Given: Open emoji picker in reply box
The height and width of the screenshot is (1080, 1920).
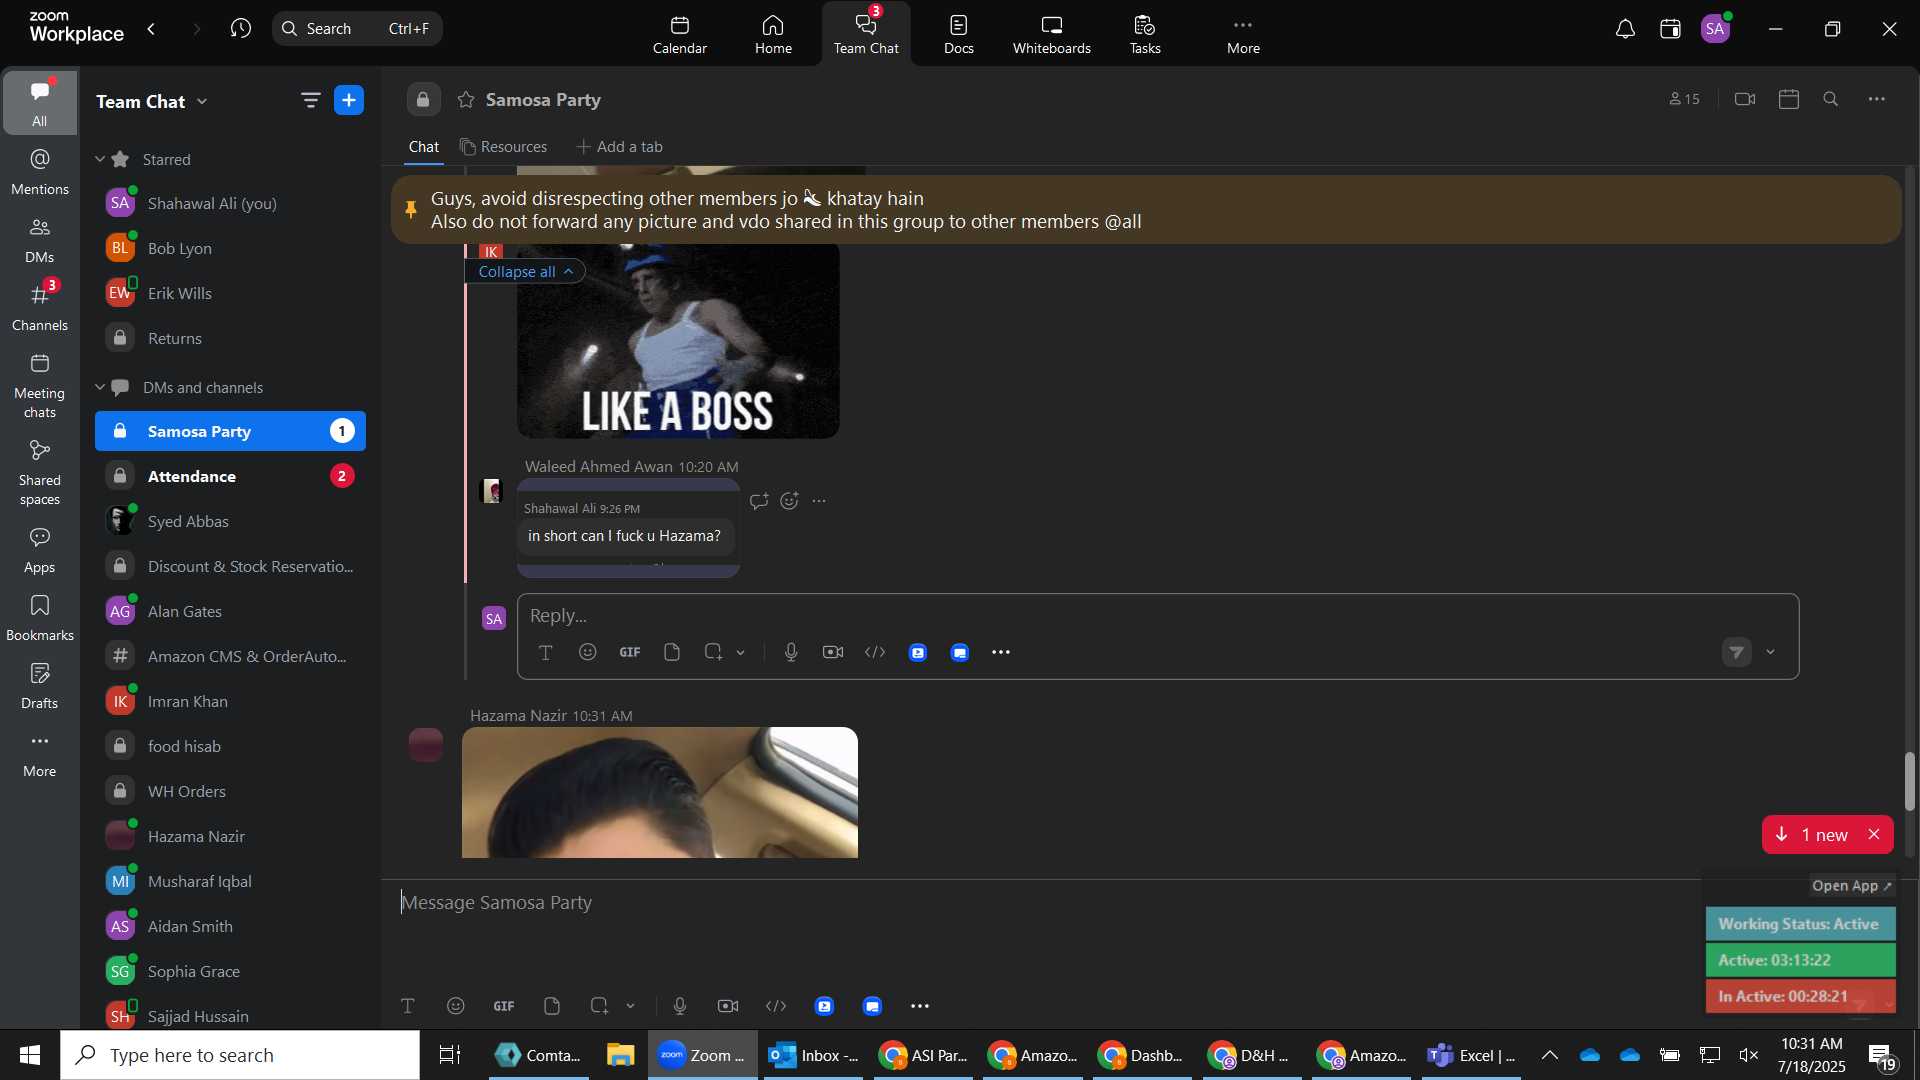Looking at the screenshot, I should pyautogui.click(x=588, y=652).
